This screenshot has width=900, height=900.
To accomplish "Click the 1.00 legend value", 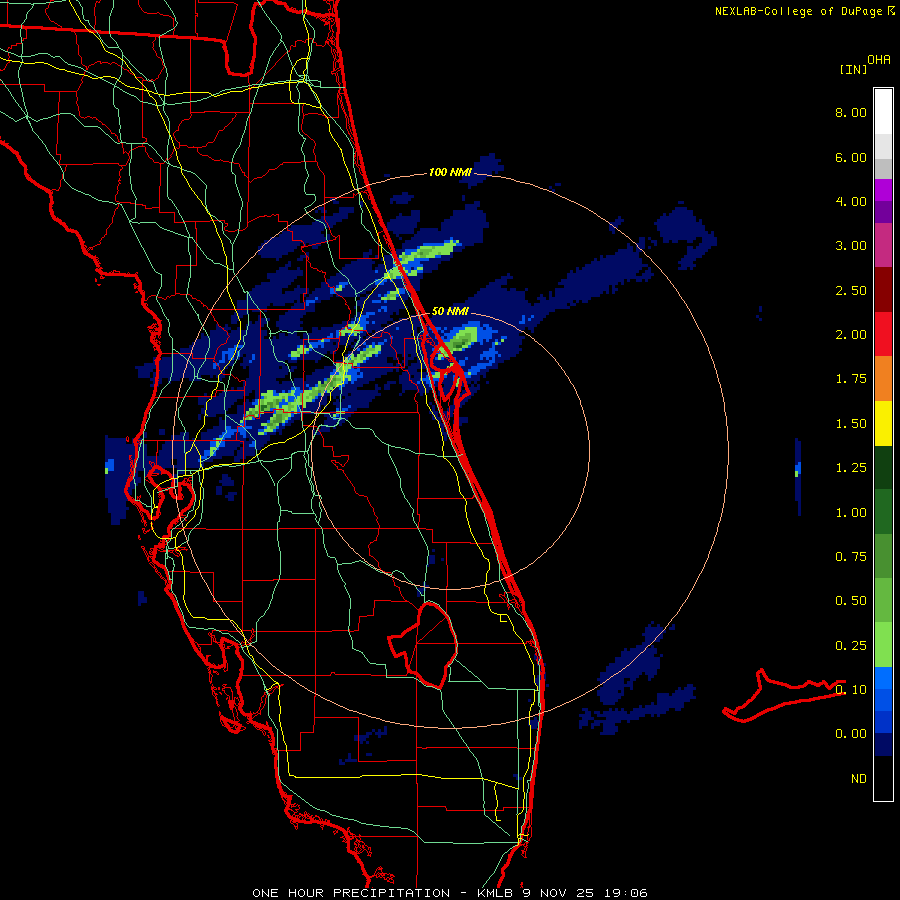I will (x=851, y=513).
